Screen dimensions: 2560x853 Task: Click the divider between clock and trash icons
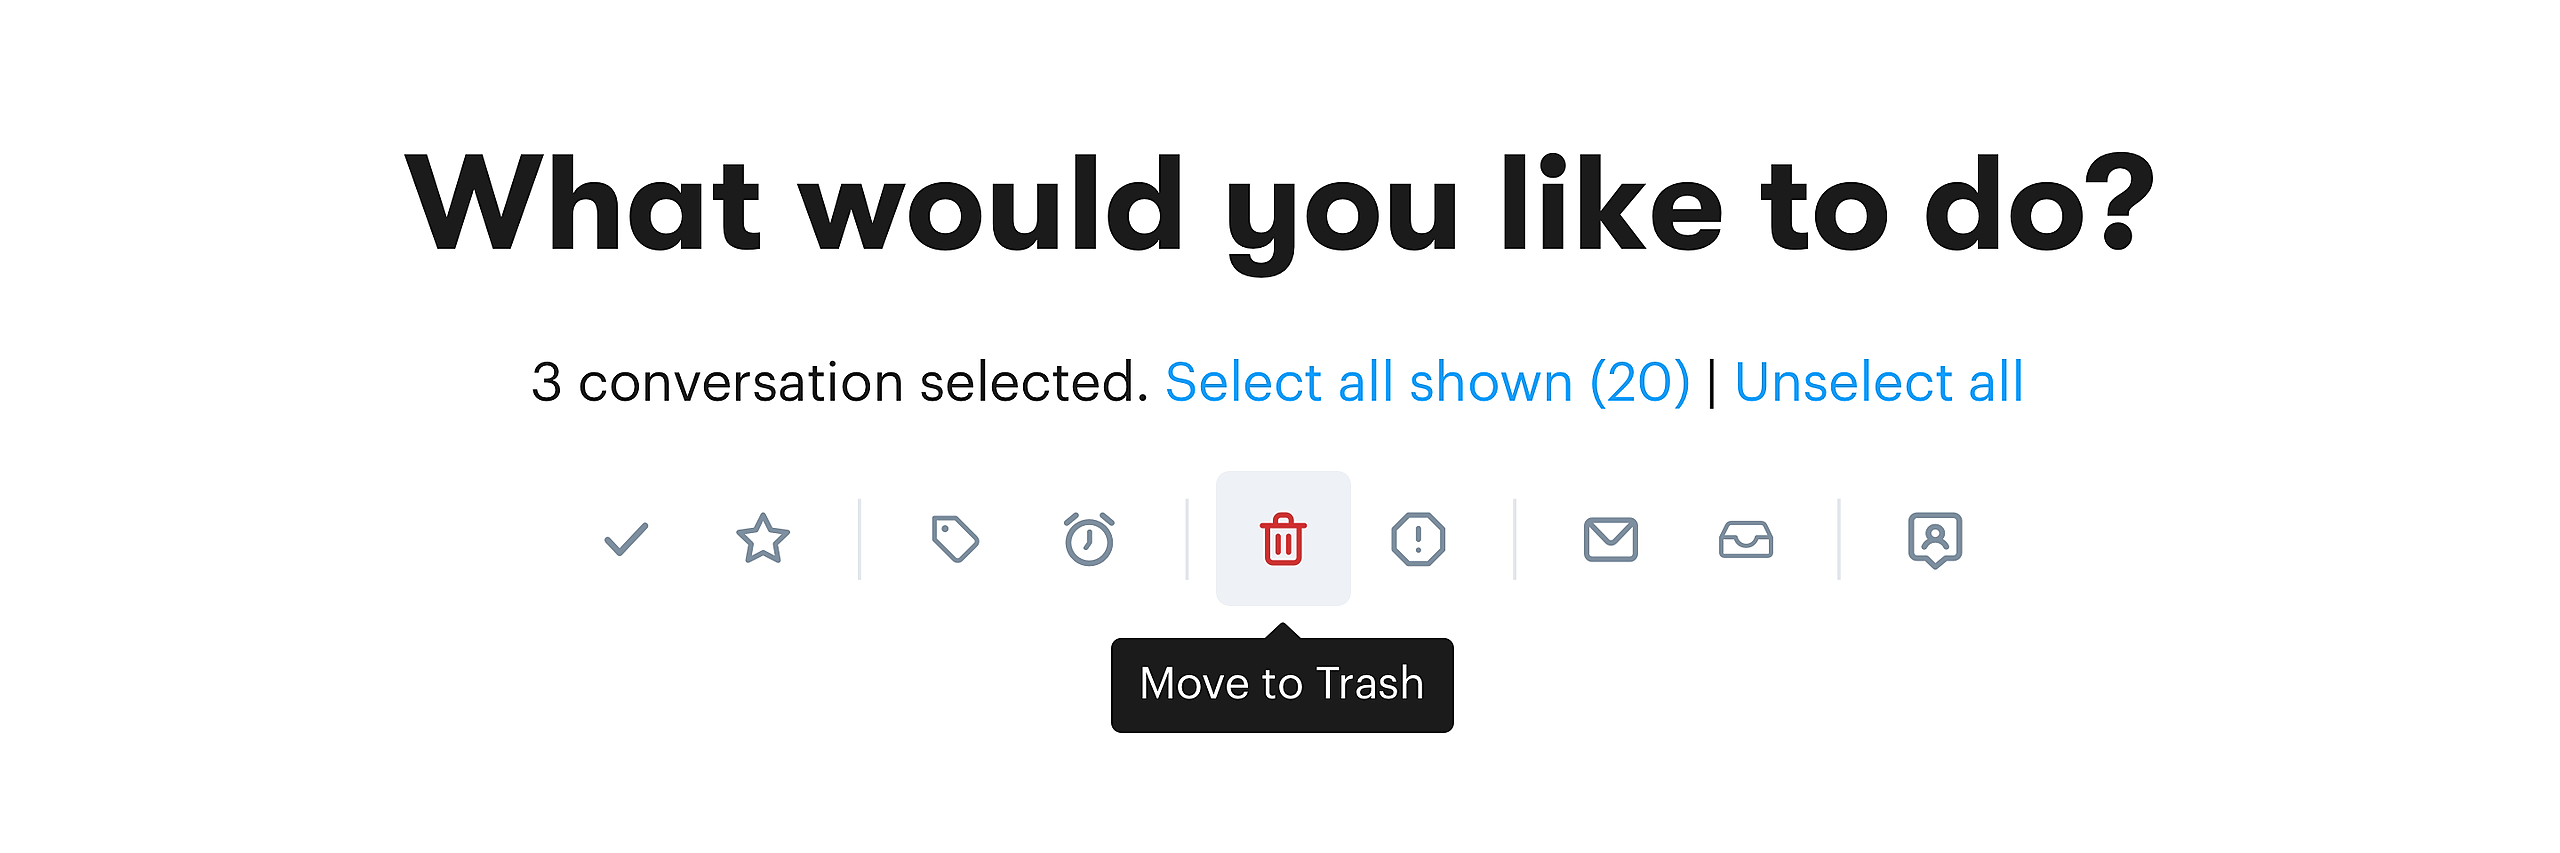(1187, 540)
